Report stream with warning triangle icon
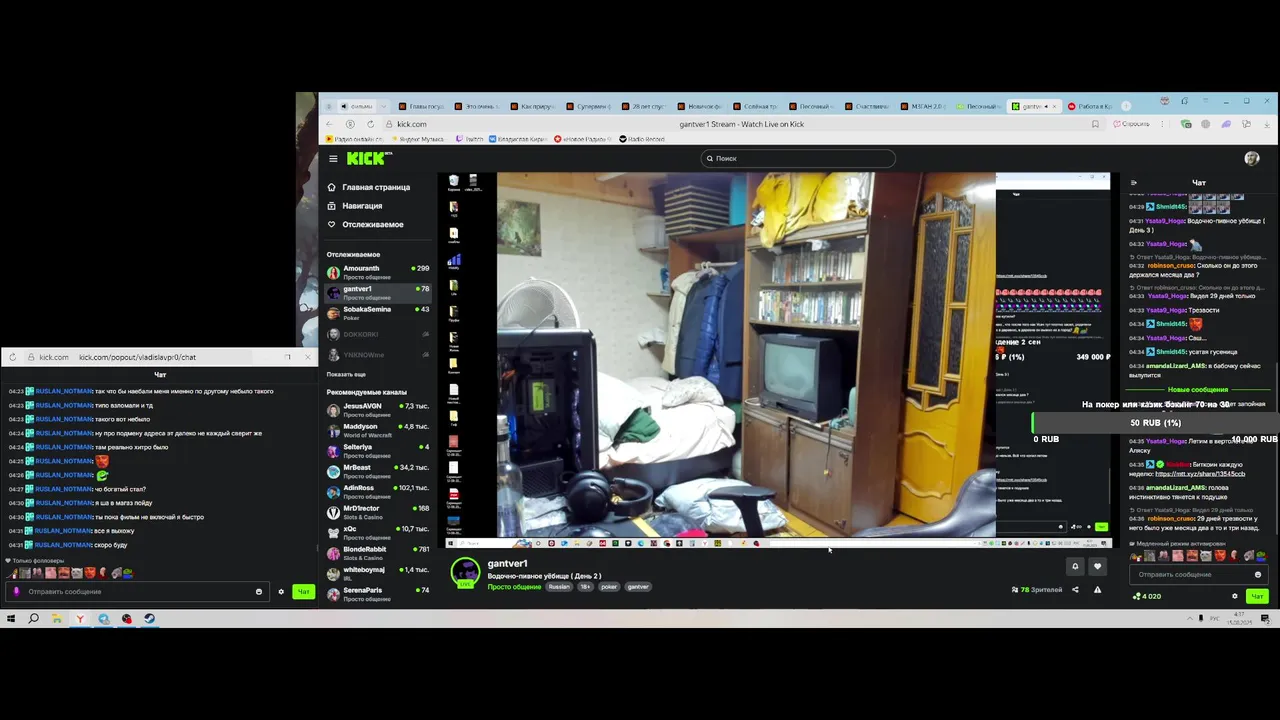Image resolution: width=1280 pixels, height=720 pixels. [1097, 590]
